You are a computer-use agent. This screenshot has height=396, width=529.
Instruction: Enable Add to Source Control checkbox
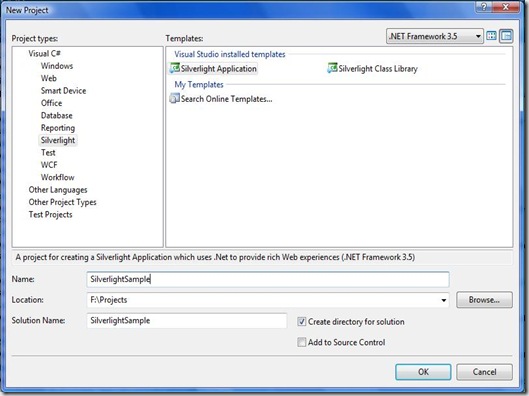[301, 342]
